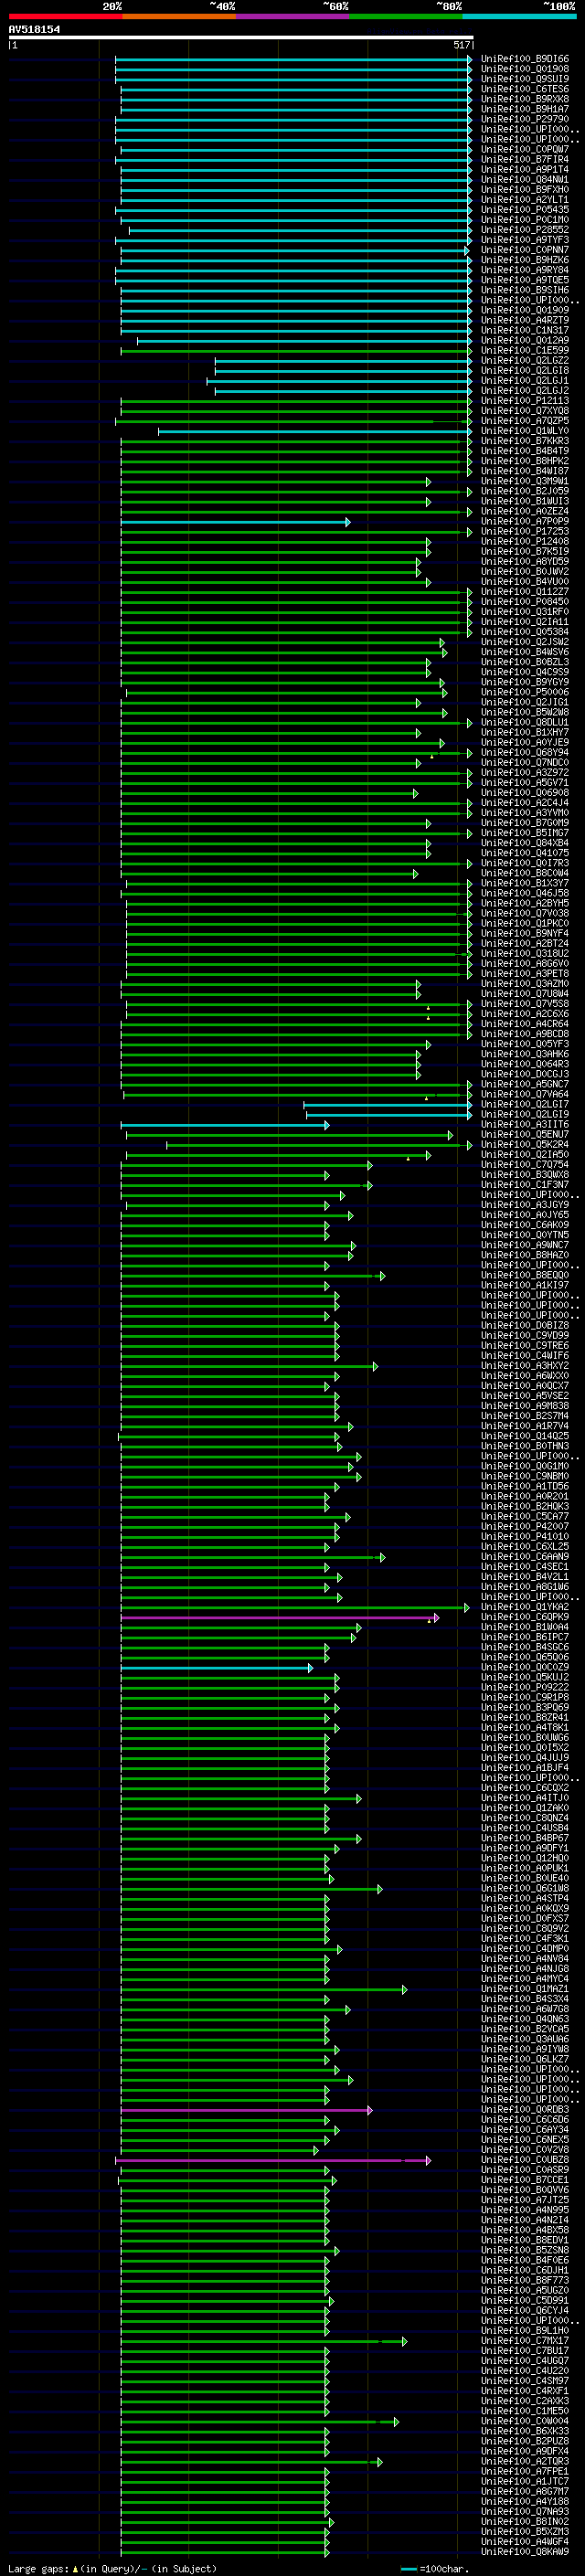Open hit UniRef100_B9D166
Image resolution: width=585 pixels, height=2576 pixels.
(x=525, y=60)
